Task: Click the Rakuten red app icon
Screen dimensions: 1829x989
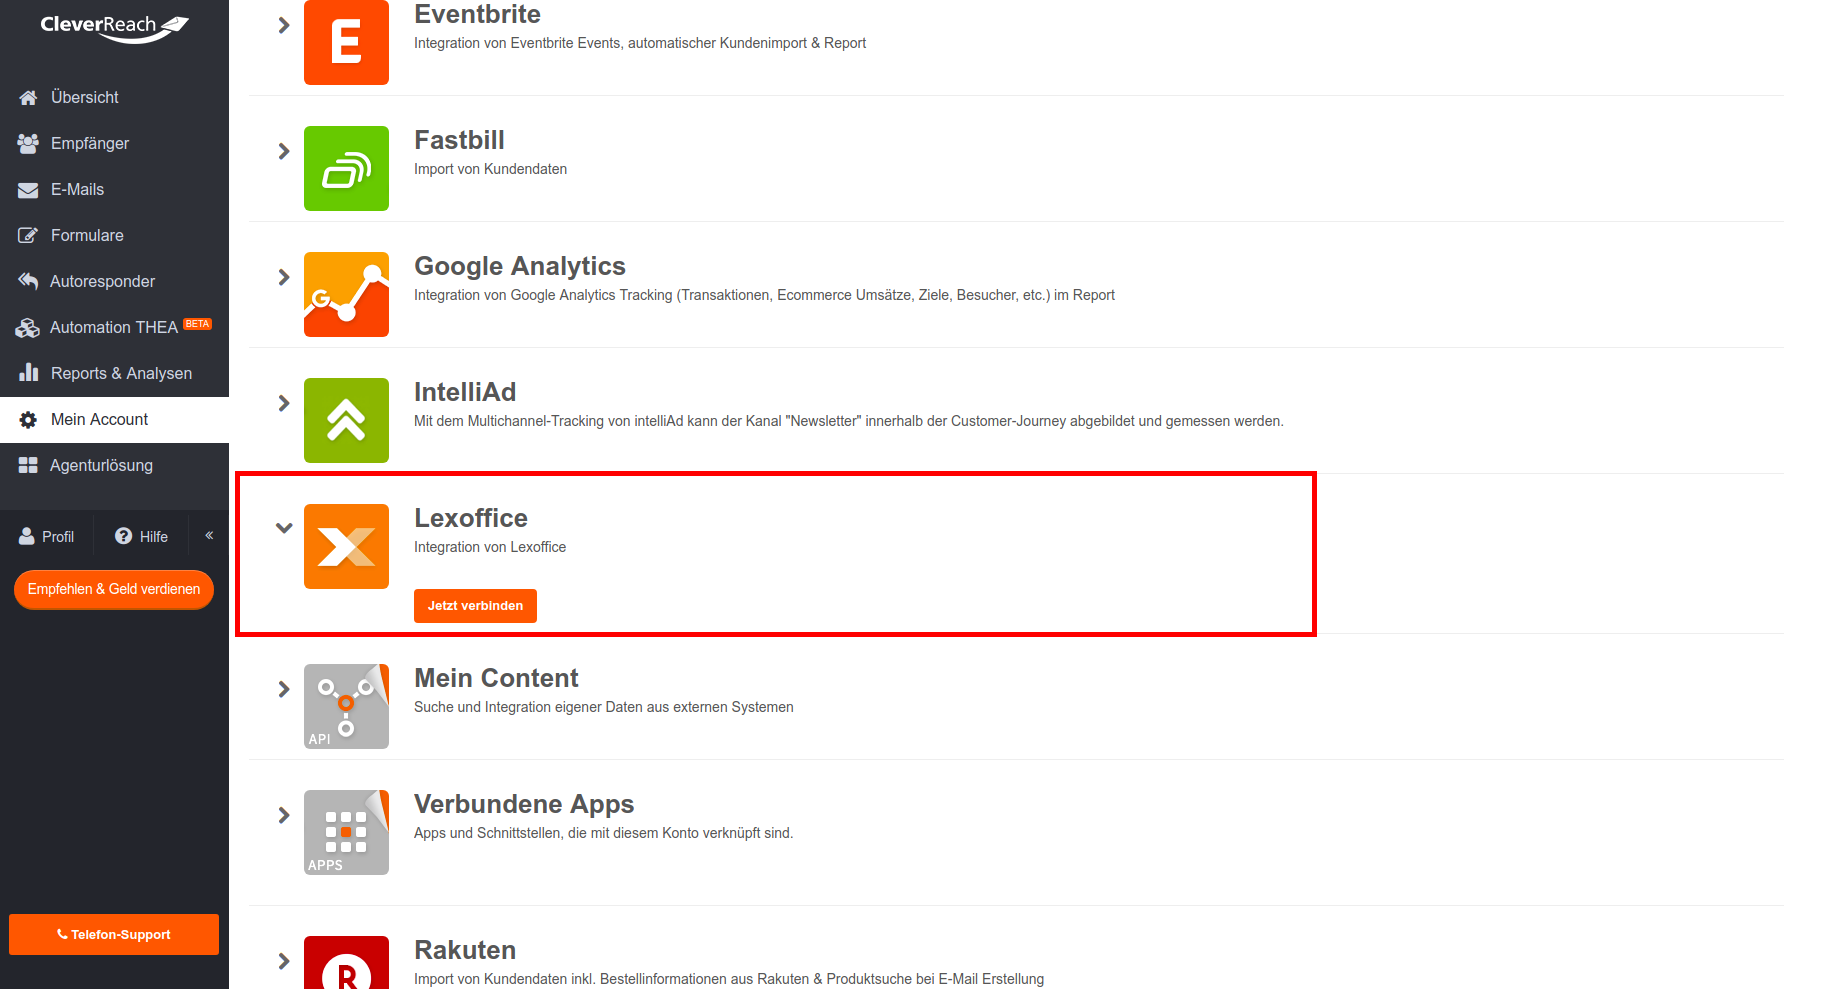Action: 346,962
